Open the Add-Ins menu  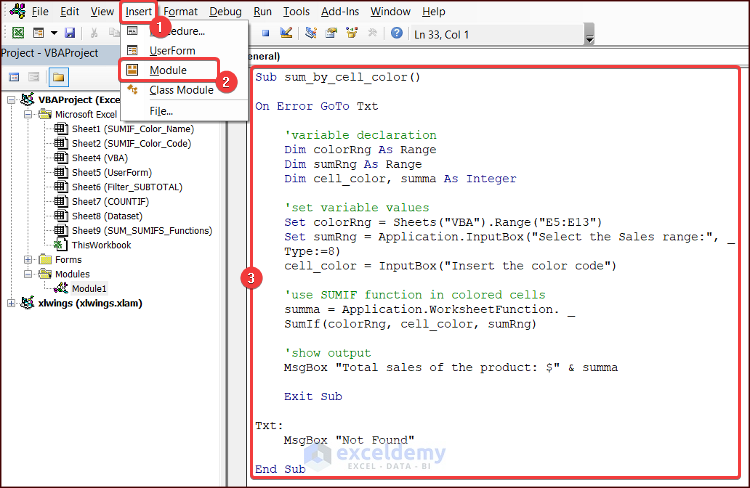tap(340, 11)
